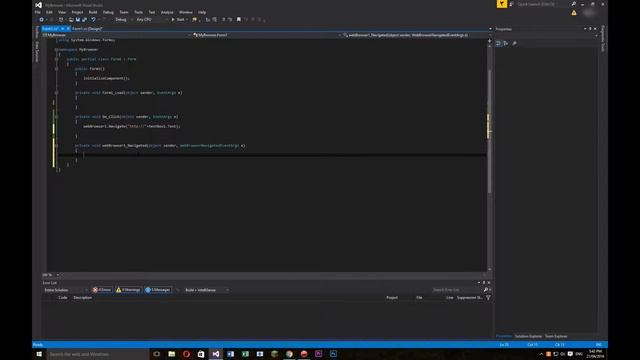
Task: Click the Comment selected lines icon
Action: click(223, 20)
